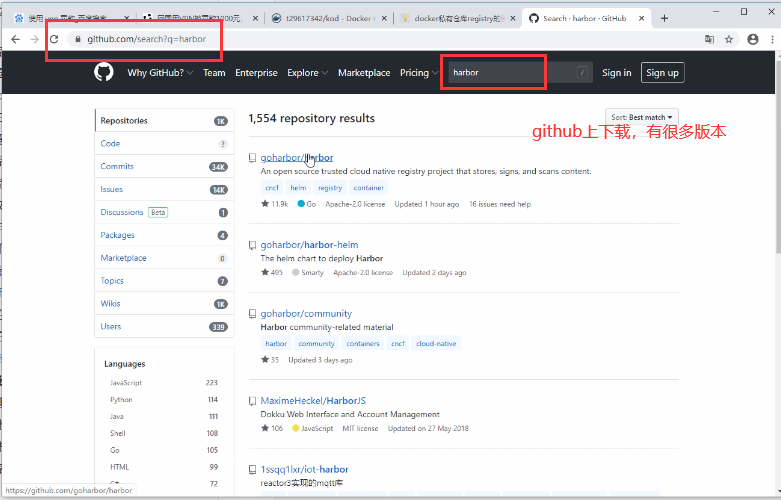The width and height of the screenshot is (781, 500).
Task: Click repo icon beside goharbor/harbor
Action: 253,158
